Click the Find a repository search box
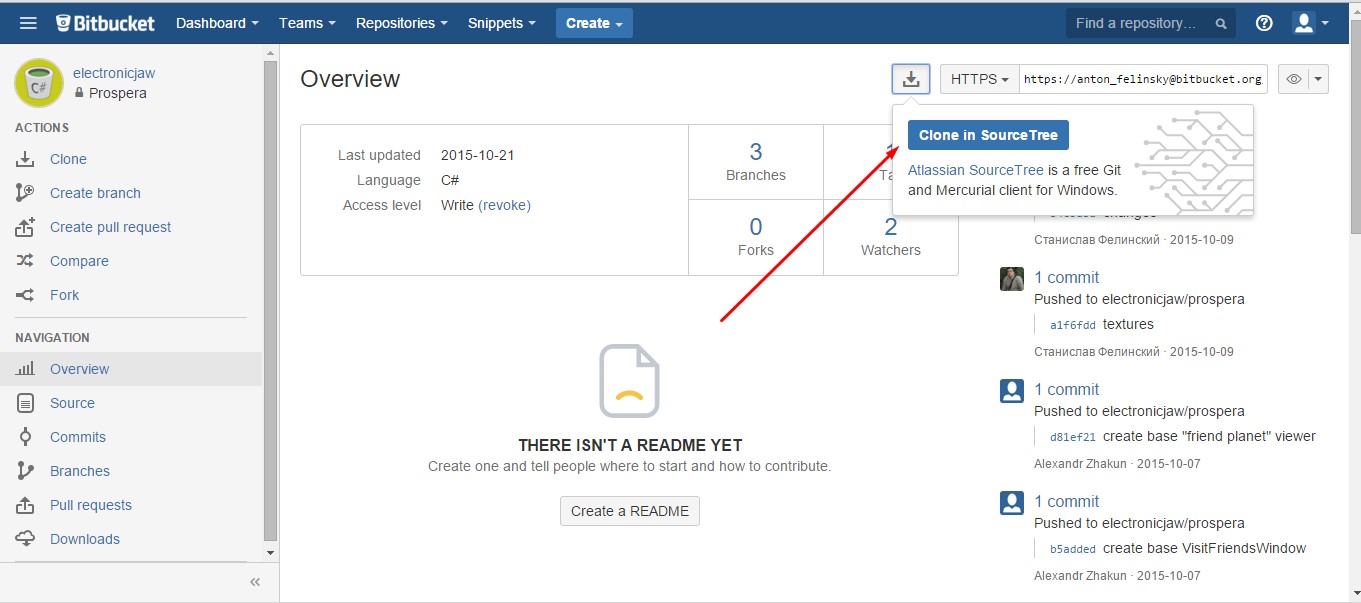The height and width of the screenshot is (603, 1361). pos(1150,23)
